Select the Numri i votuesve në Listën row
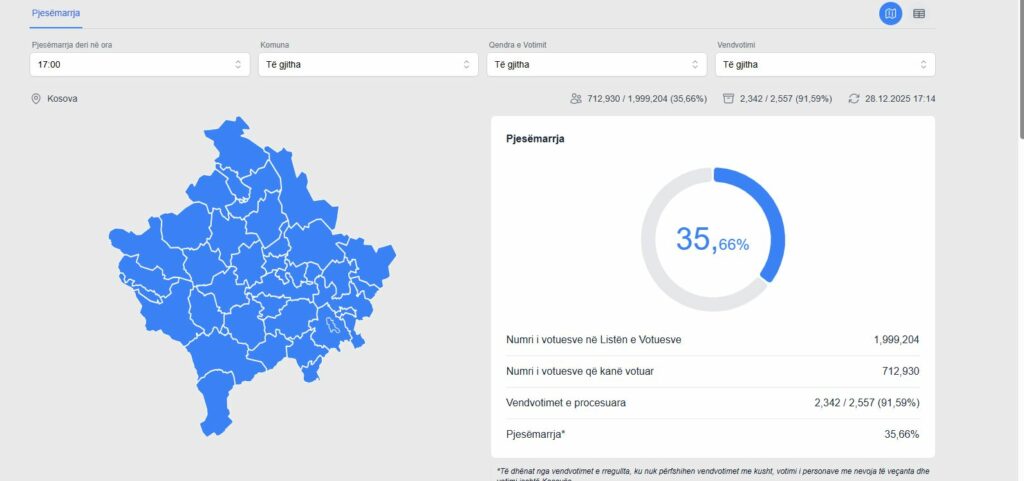The height and width of the screenshot is (481, 1024). tap(712, 340)
